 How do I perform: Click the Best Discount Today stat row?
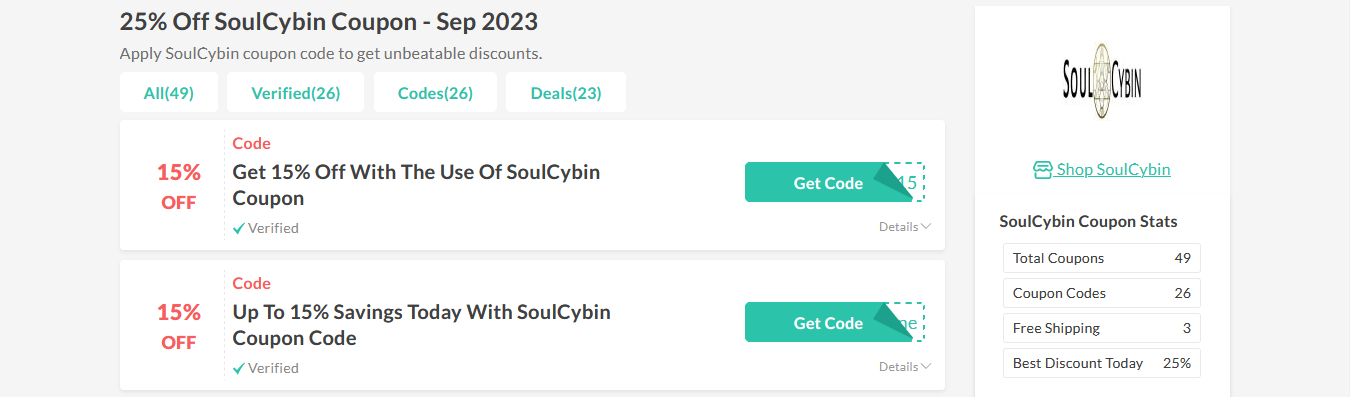click(x=1102, y=363)
